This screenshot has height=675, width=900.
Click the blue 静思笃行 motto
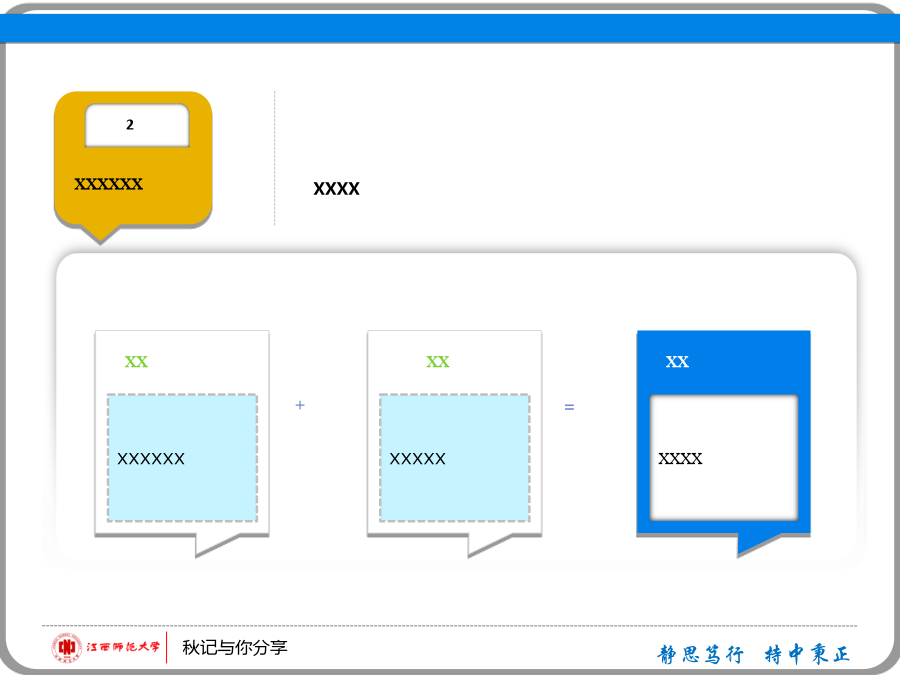point(700,654)
